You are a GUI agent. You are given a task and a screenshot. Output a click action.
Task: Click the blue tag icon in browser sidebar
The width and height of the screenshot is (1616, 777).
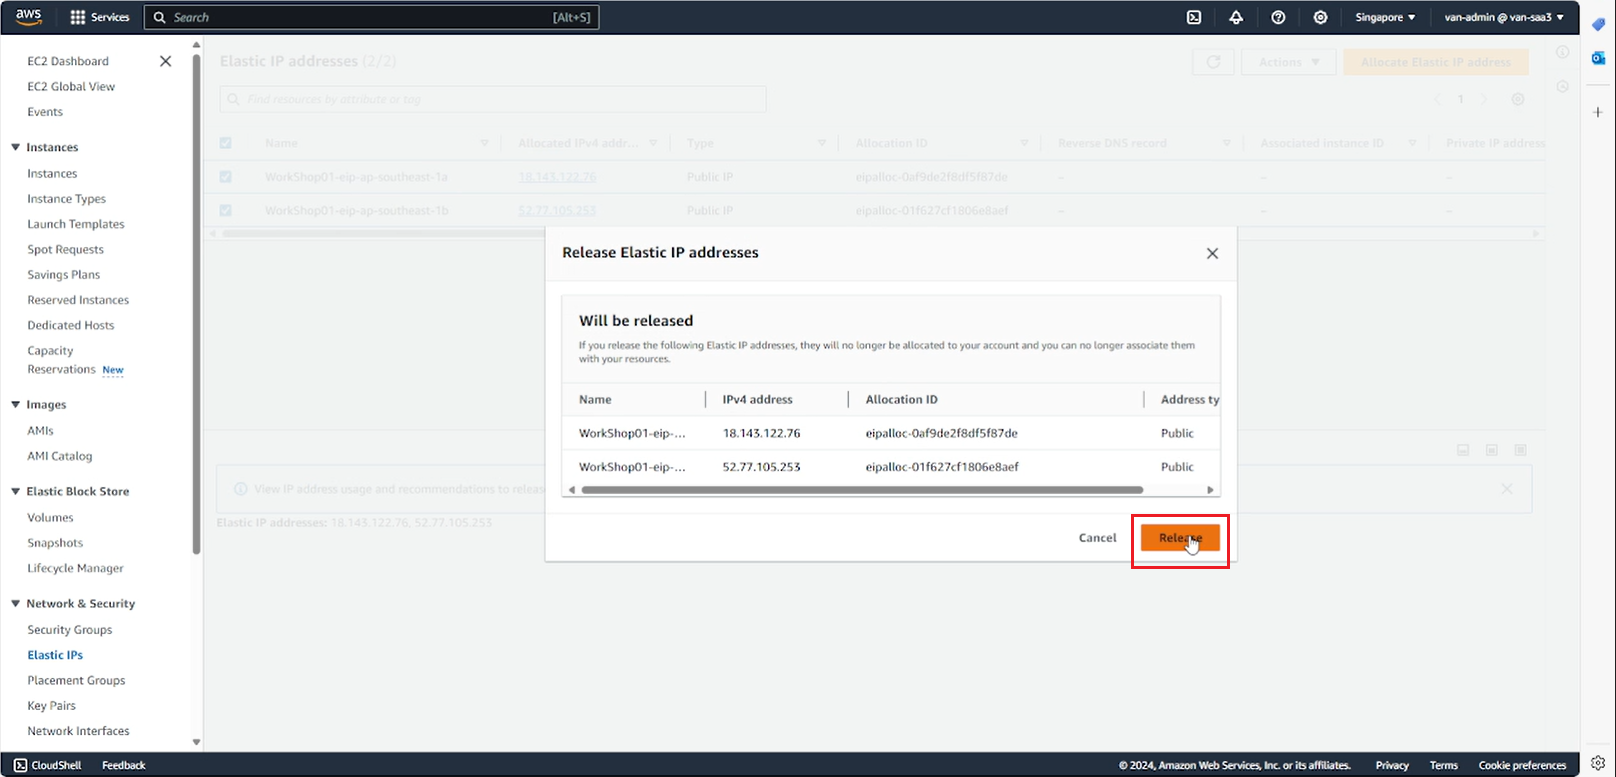point(1598,25)
